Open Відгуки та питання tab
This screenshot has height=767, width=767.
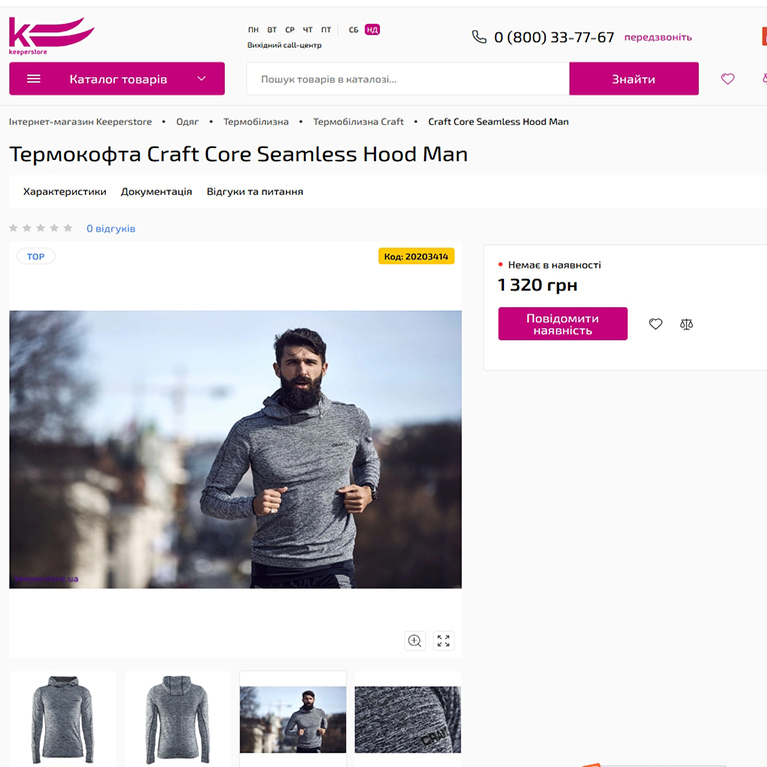[x=255, y=191]
